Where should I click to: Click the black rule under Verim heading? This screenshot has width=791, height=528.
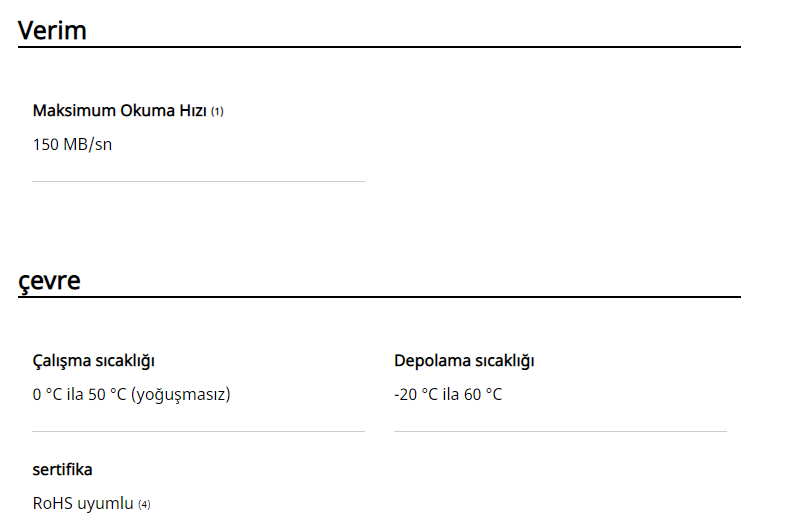[379, 47]
